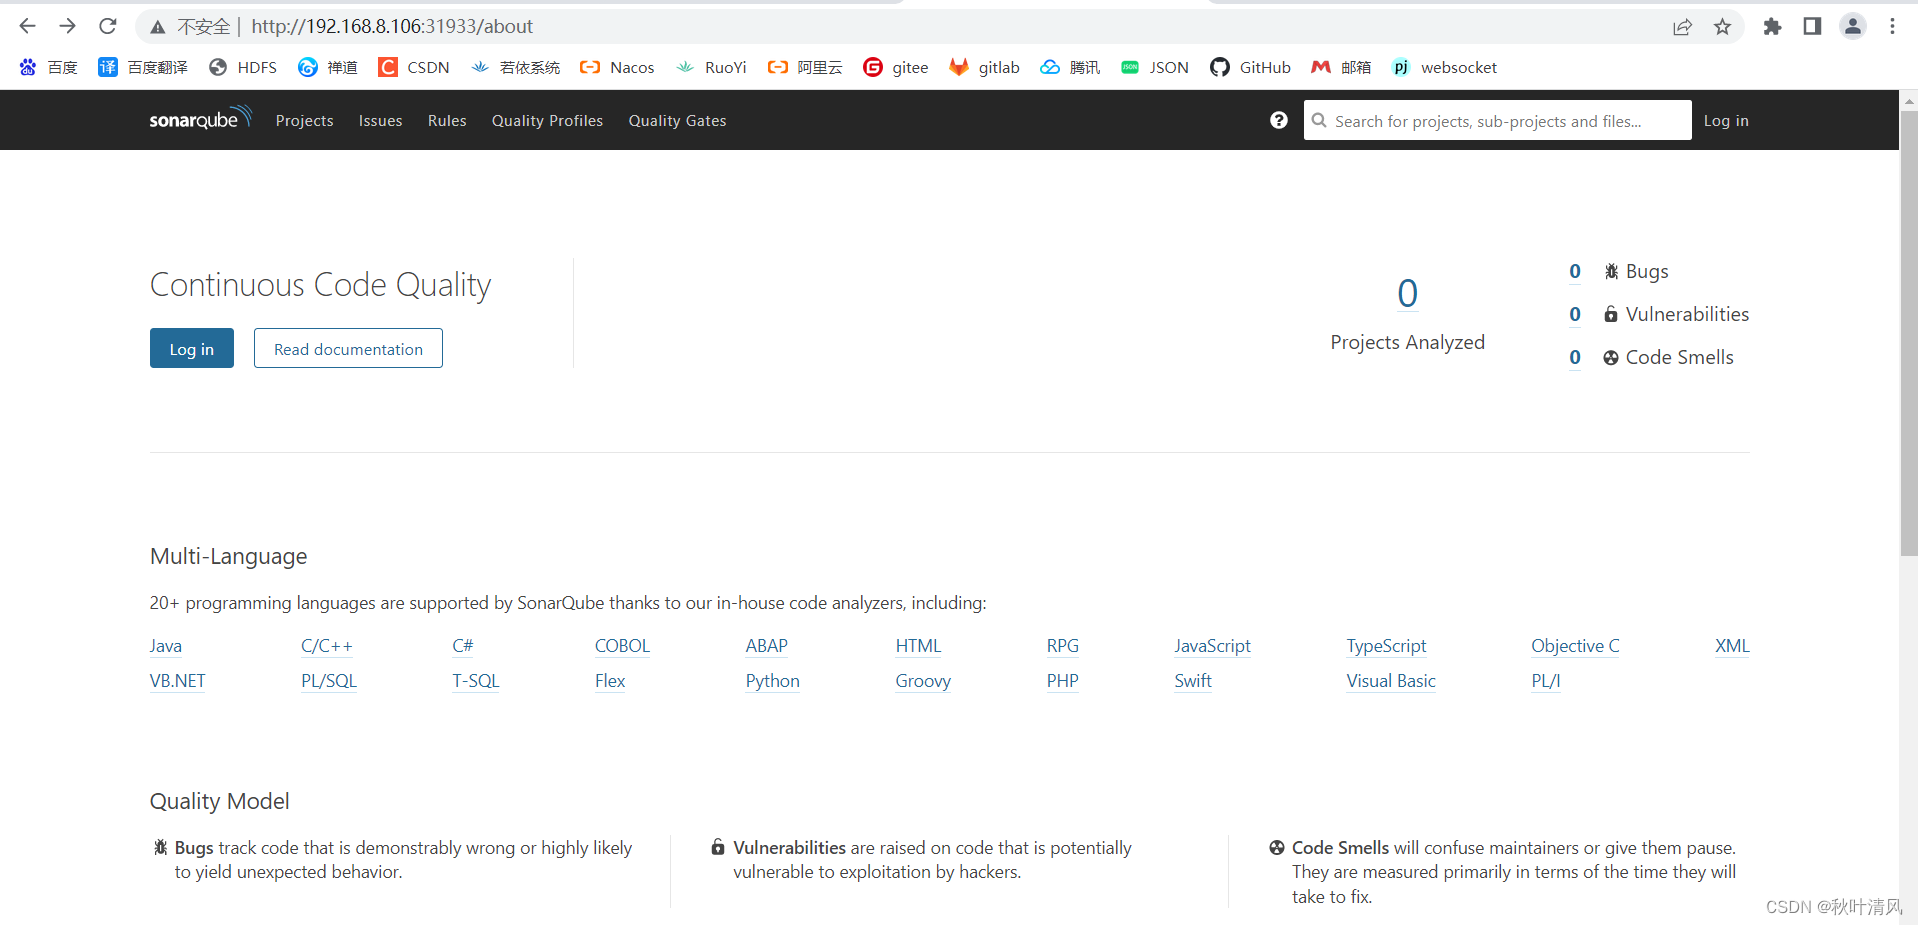Click the Code Smells count link
1918x925 pixels.
pyautogui.click(x=1575, y=357)
